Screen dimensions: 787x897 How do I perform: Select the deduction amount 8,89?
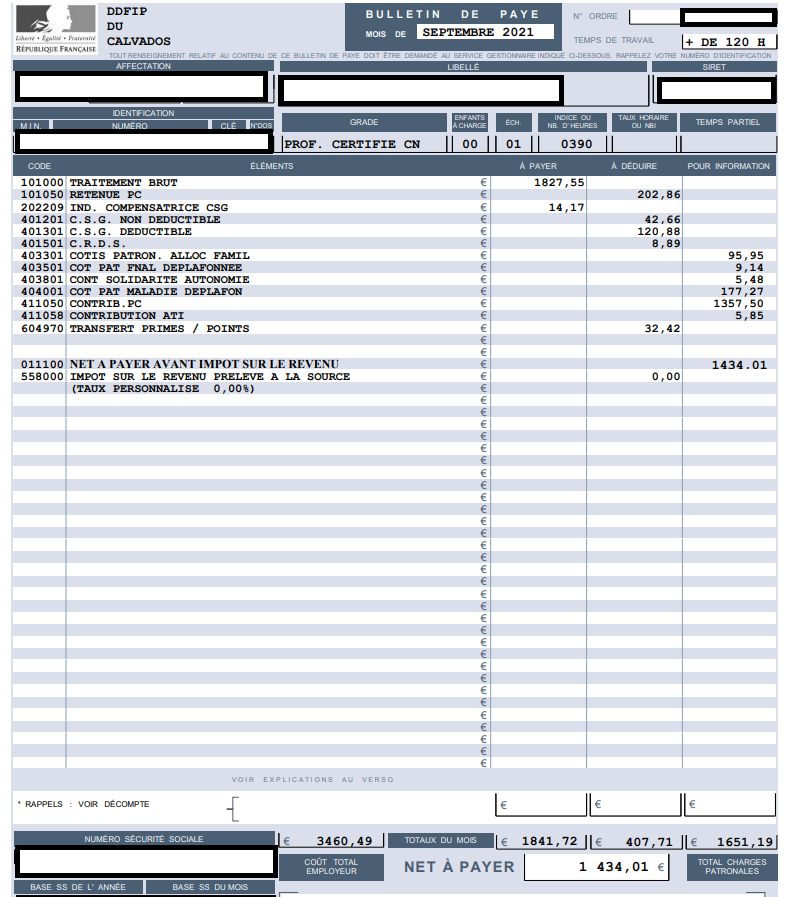pos(666,243)
